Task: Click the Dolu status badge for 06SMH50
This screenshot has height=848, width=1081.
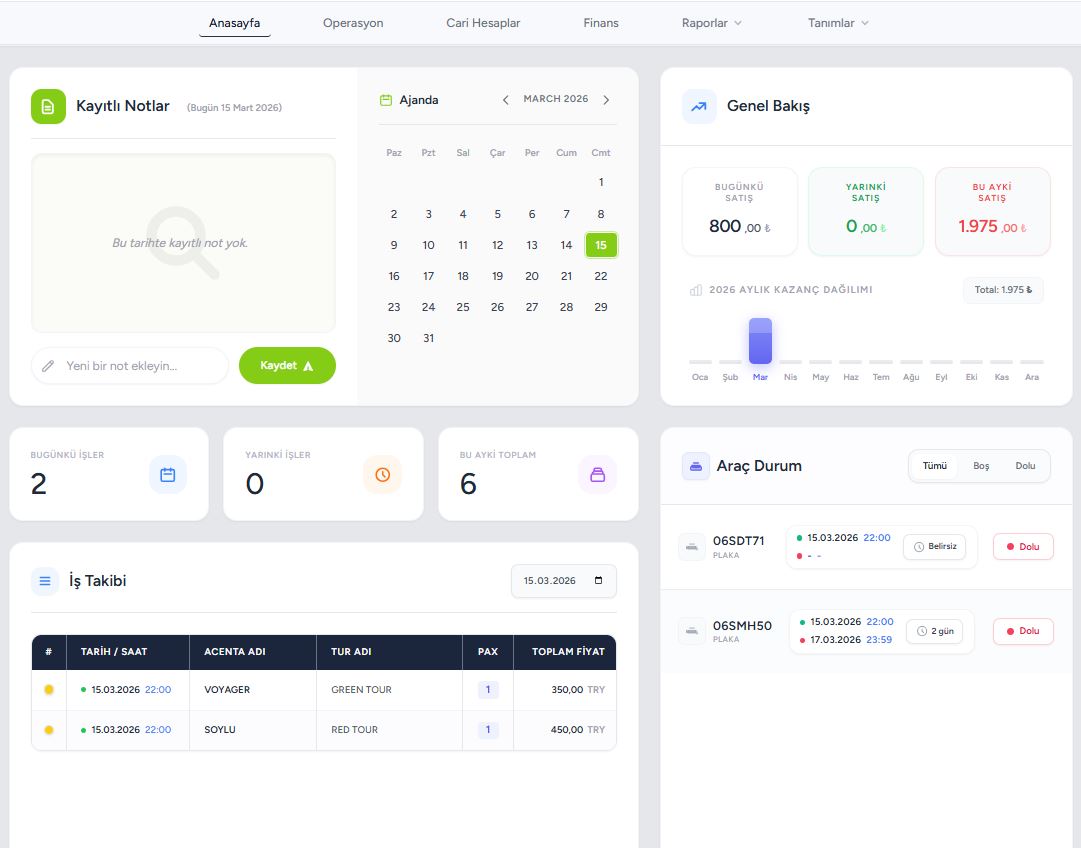Action: tap(1022, 631)
